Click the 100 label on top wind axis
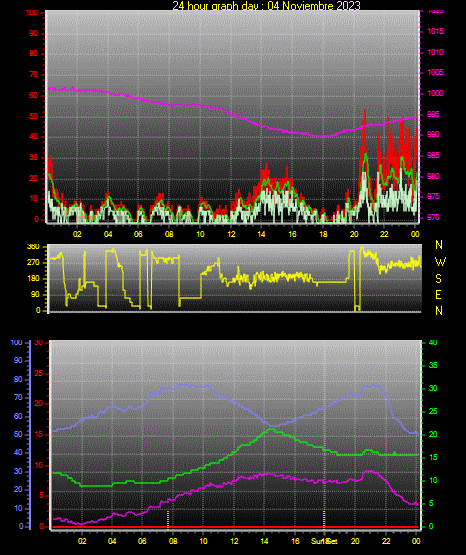This screenshot has height=555, width=466. click(x=31, y=12)
